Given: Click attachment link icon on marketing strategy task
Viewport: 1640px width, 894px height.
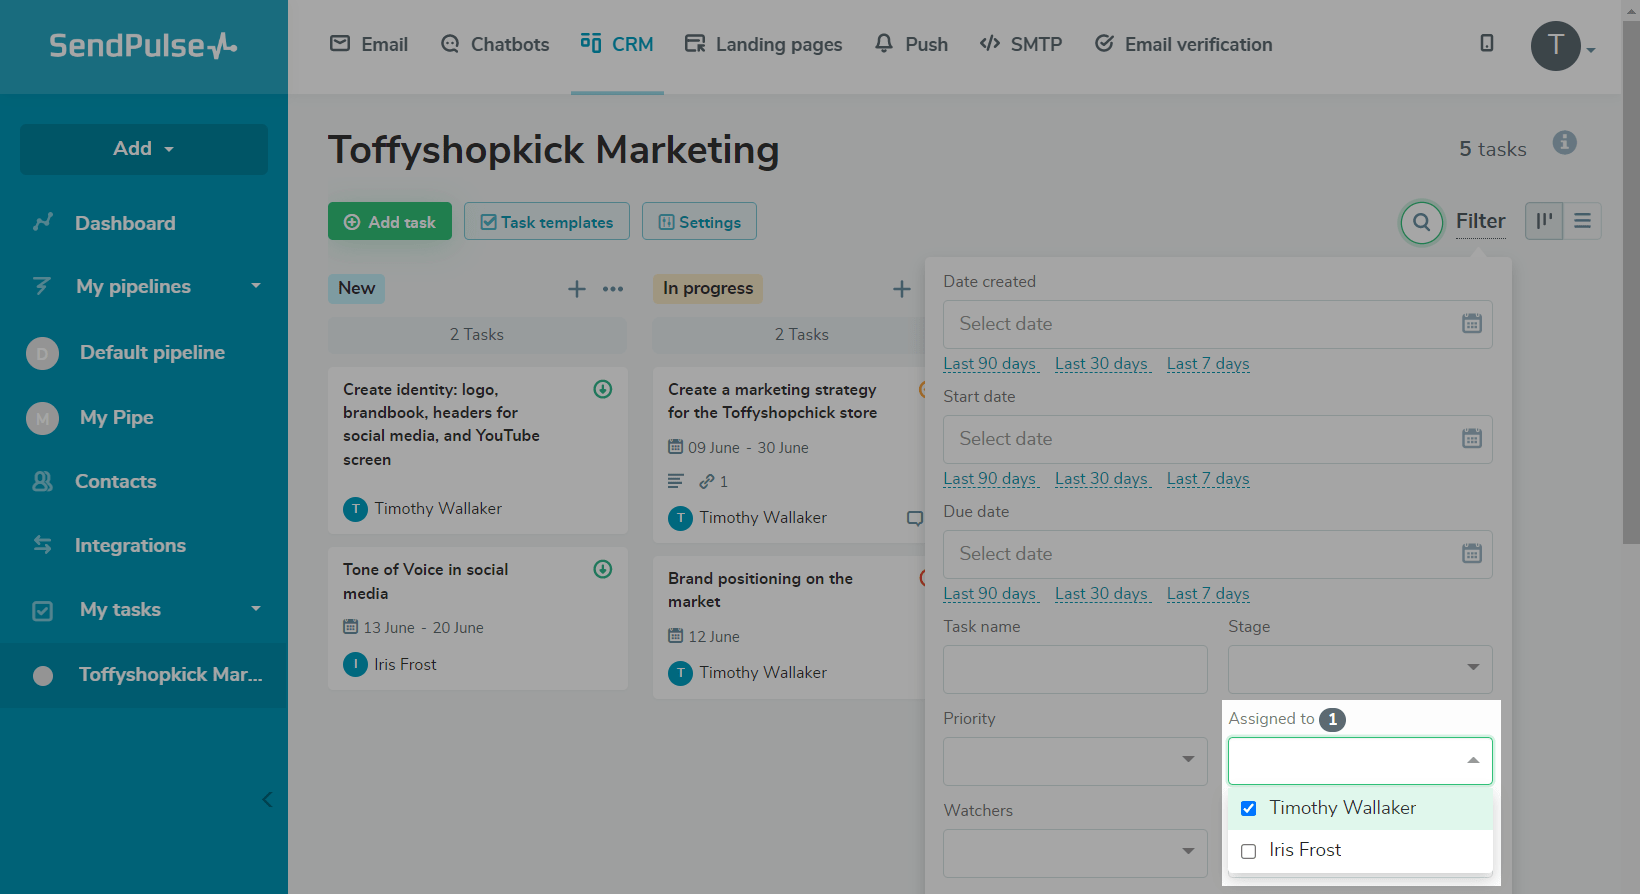Looking at the screenshot, I should click(x=707, y=481).
